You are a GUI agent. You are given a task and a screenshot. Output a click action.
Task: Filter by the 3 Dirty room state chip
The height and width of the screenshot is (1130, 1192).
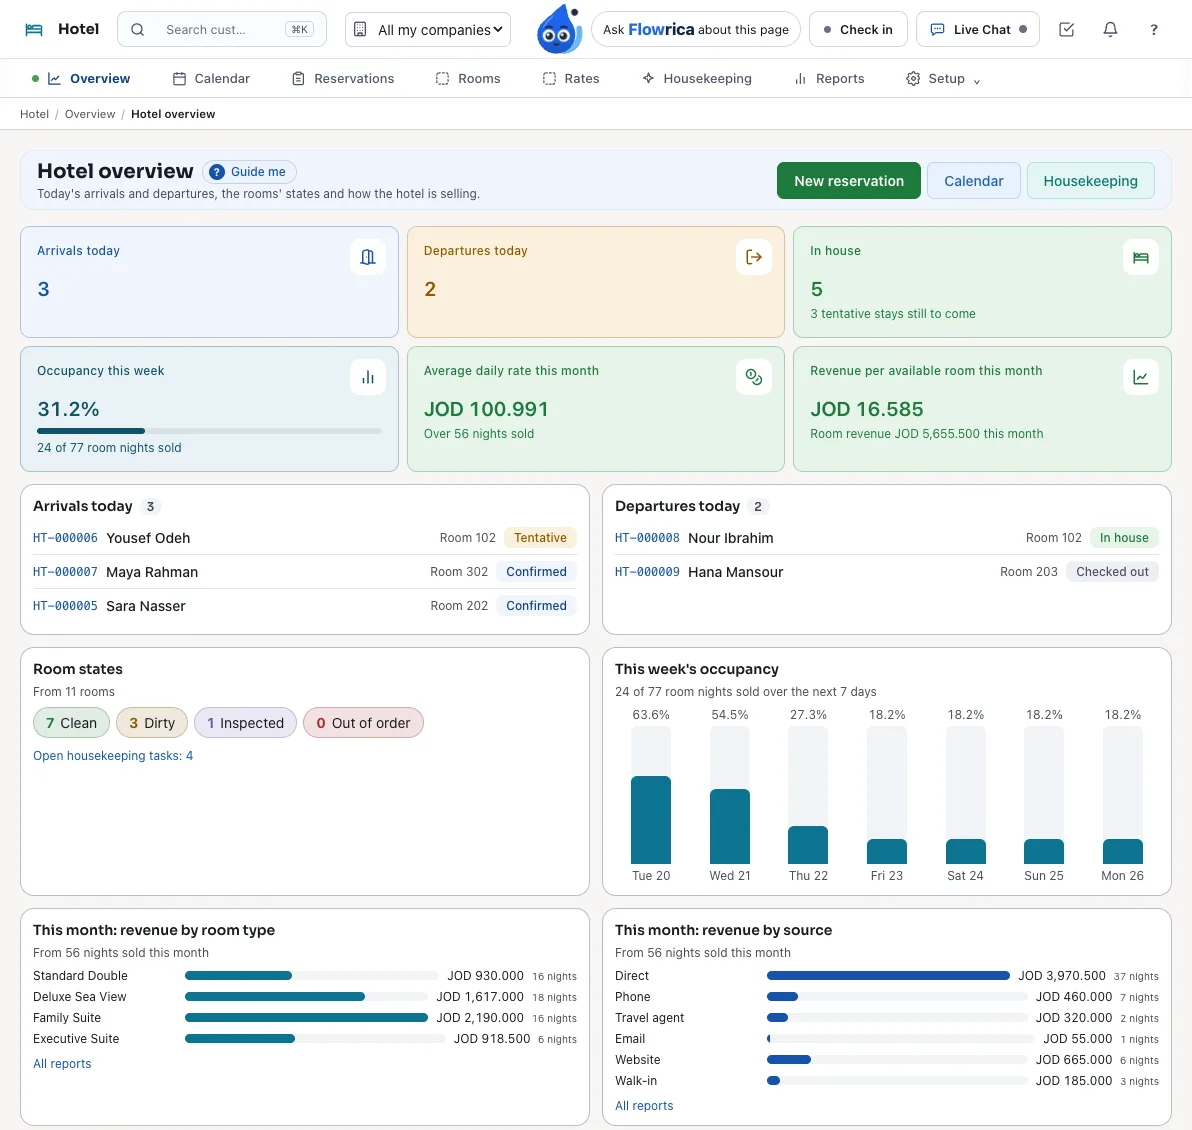pyautogui.click(x=152, y=723)
